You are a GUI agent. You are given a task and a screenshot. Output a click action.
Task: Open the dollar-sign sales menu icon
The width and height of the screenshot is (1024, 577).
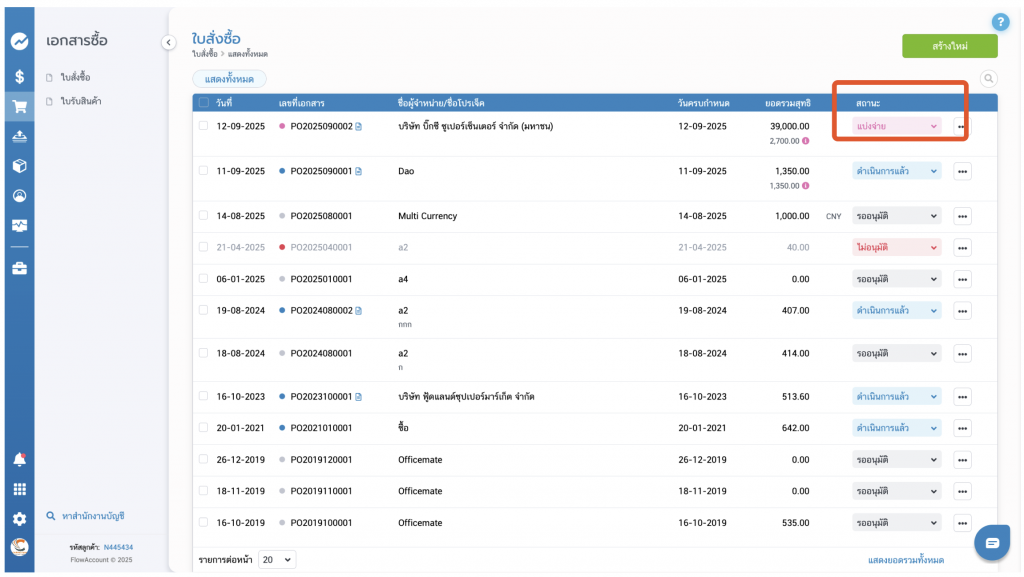click(x=19, y=76)
